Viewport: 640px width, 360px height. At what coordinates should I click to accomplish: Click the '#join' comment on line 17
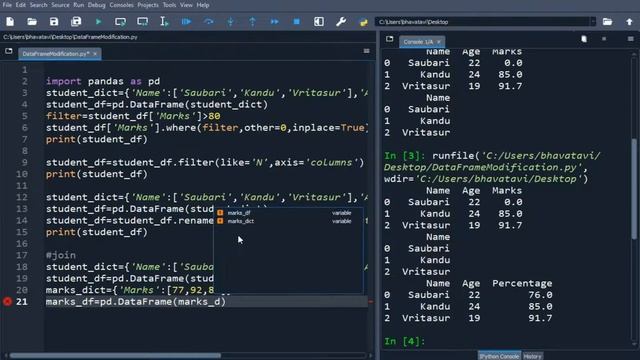[x=61, y=255]
